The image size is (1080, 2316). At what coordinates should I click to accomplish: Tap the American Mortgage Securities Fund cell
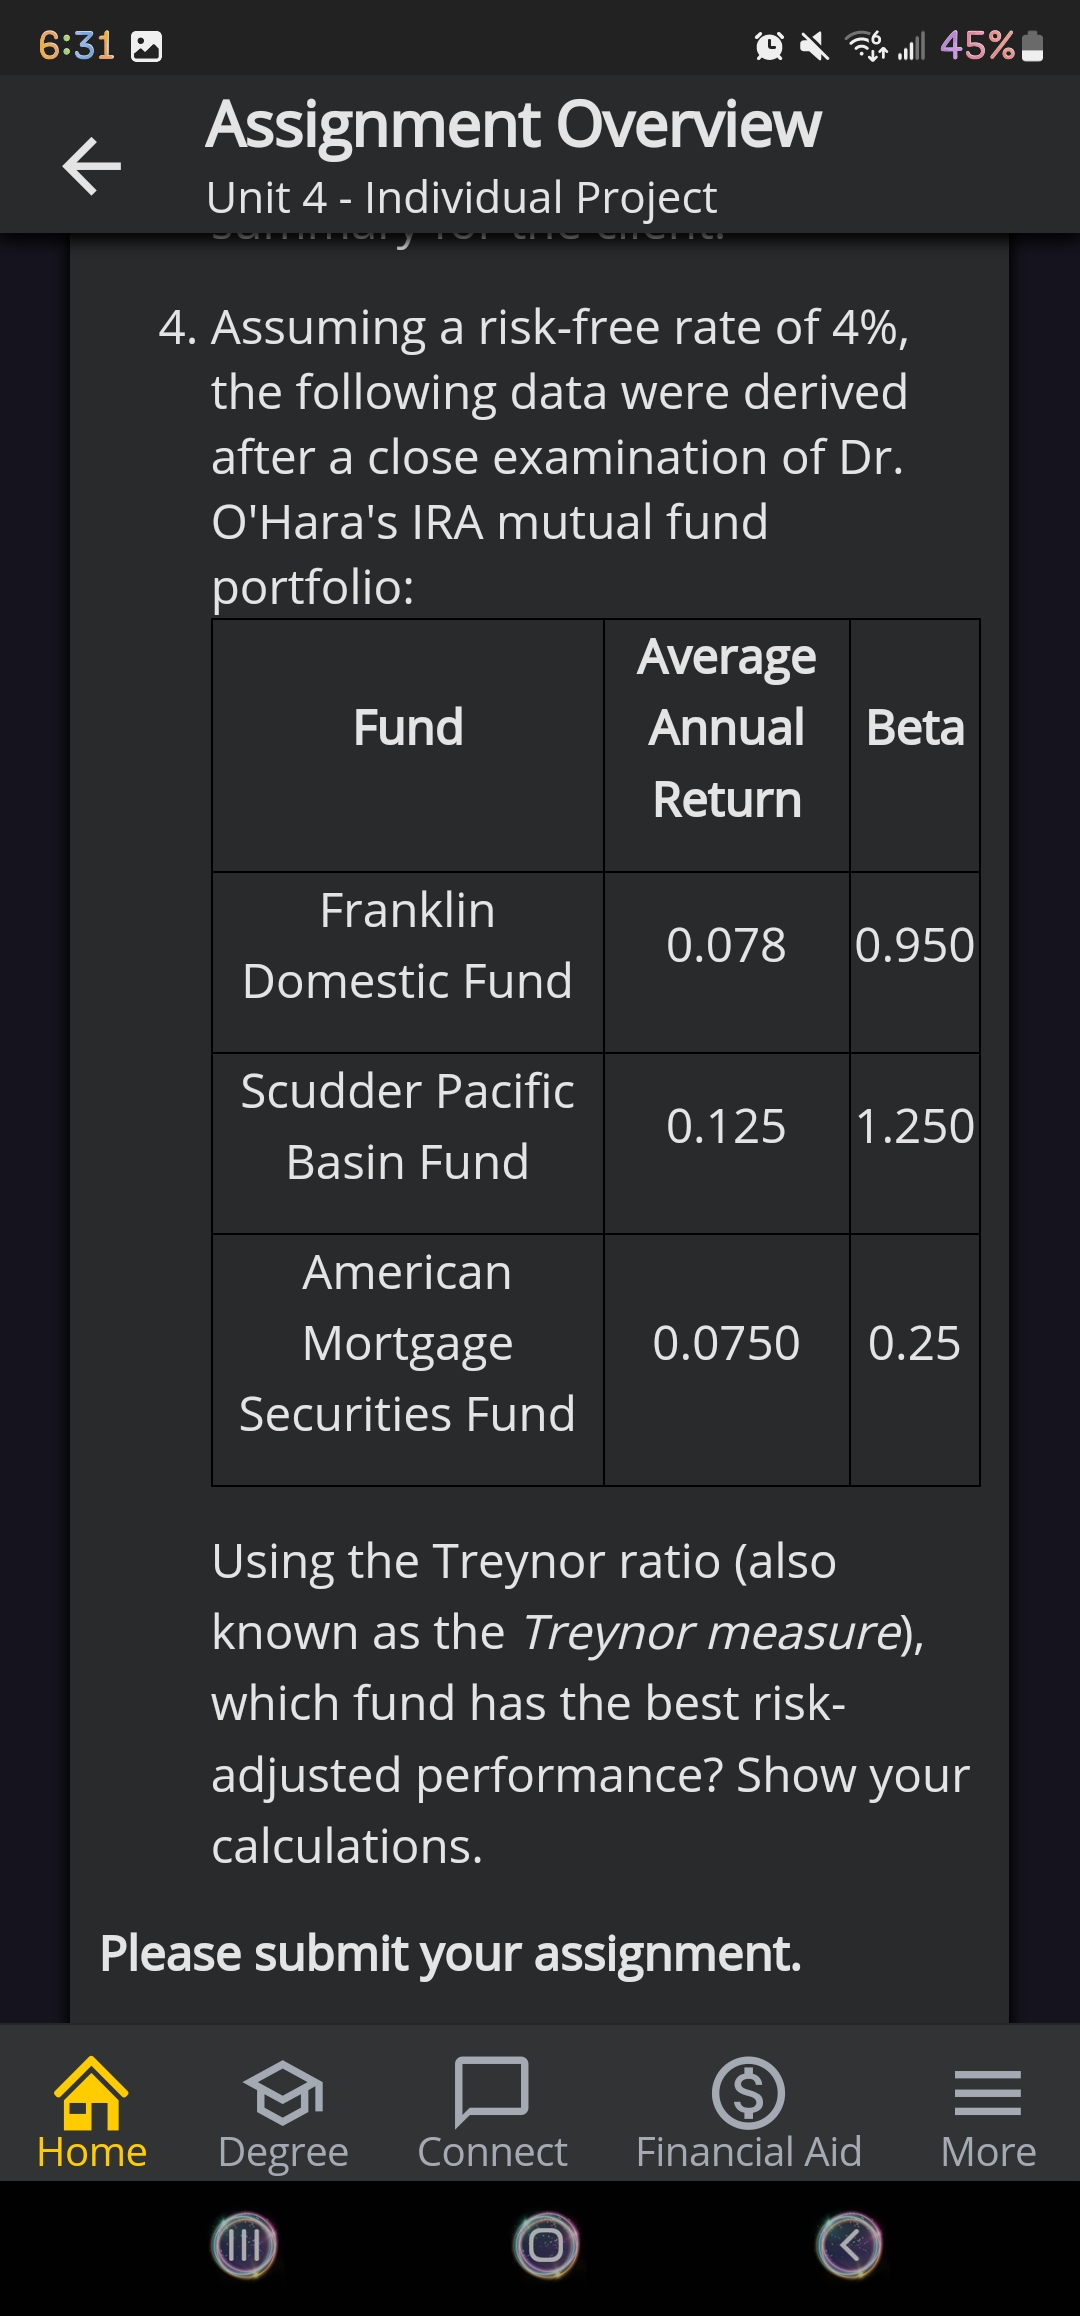pos(408,1343)
